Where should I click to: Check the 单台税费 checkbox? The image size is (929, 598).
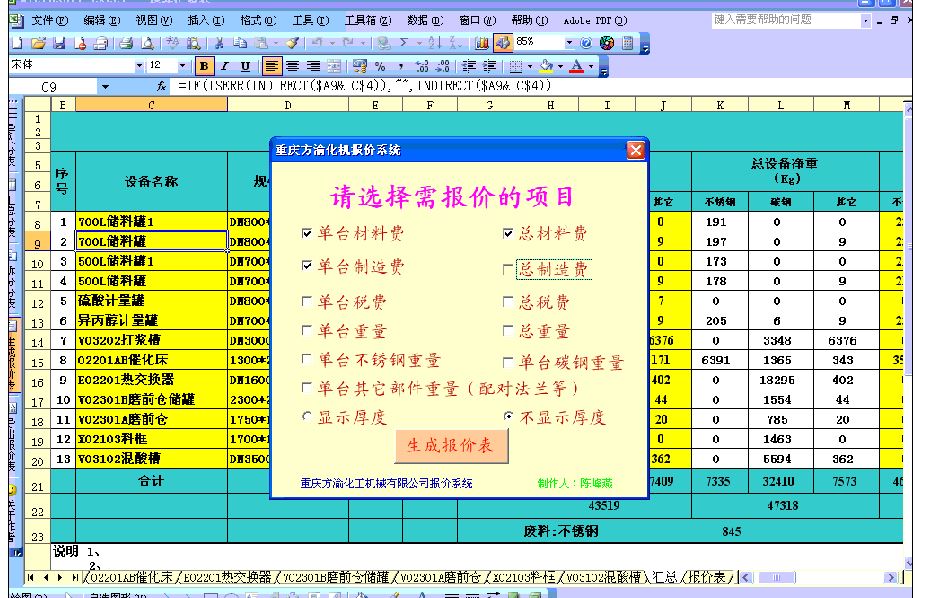[x=307, y=302]
